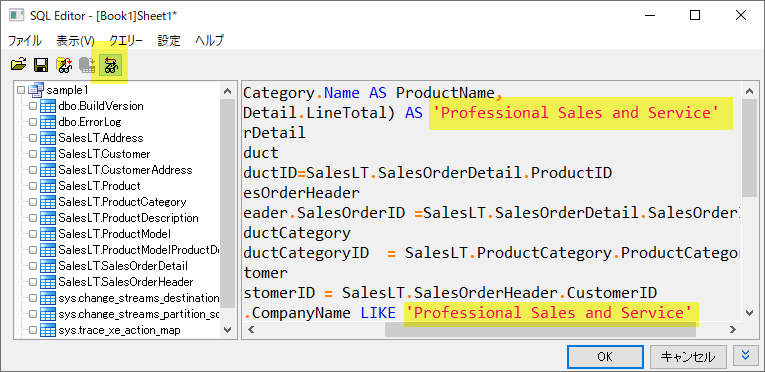This screenshot has height=372, width=765.
Task: Click the table icon of sys.trace_xe_action_map
Action: tap(48, 330)
